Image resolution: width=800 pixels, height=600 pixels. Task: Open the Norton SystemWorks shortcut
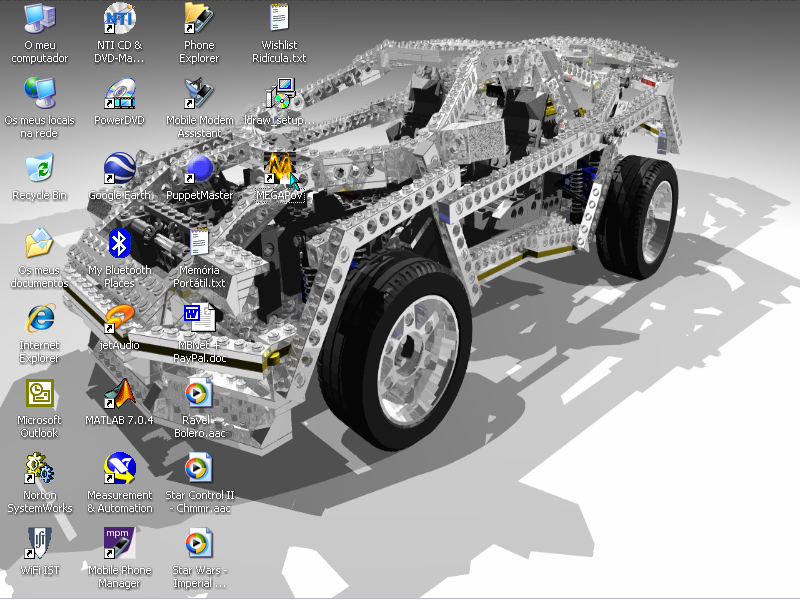(x=40, y=469)
